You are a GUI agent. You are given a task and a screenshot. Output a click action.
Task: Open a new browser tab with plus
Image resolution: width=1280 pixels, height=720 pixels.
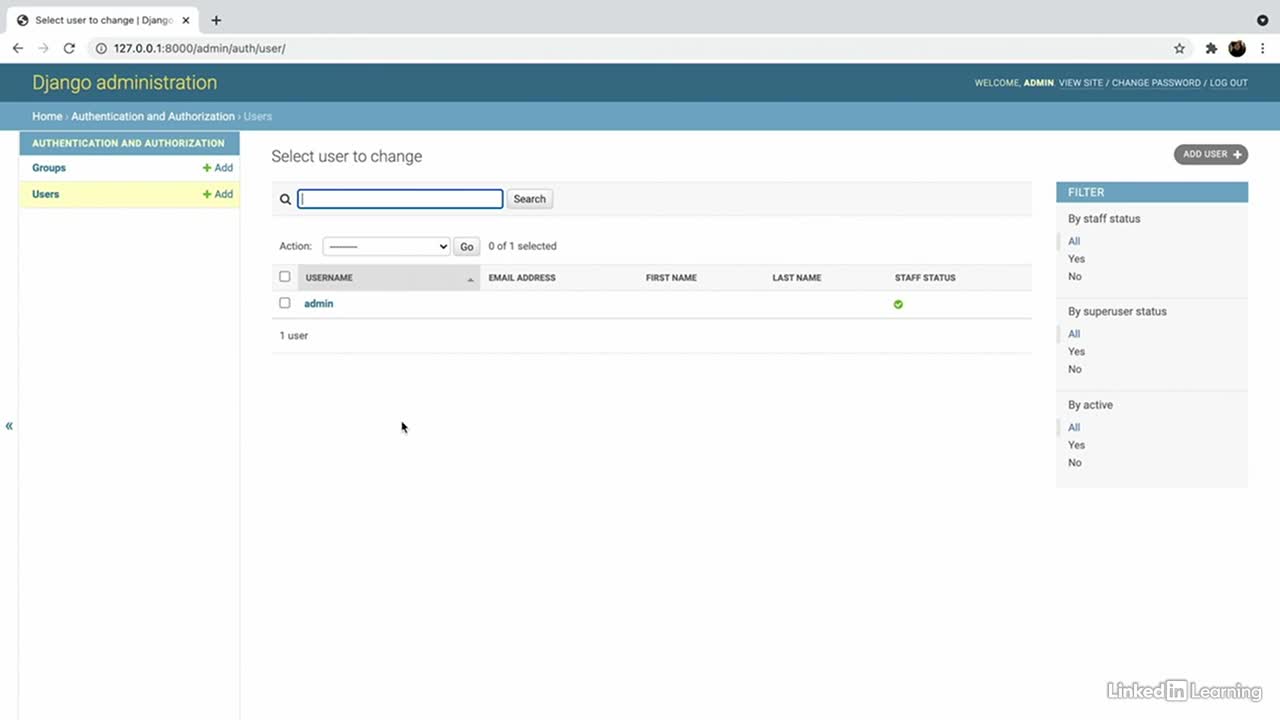[216, 20]
